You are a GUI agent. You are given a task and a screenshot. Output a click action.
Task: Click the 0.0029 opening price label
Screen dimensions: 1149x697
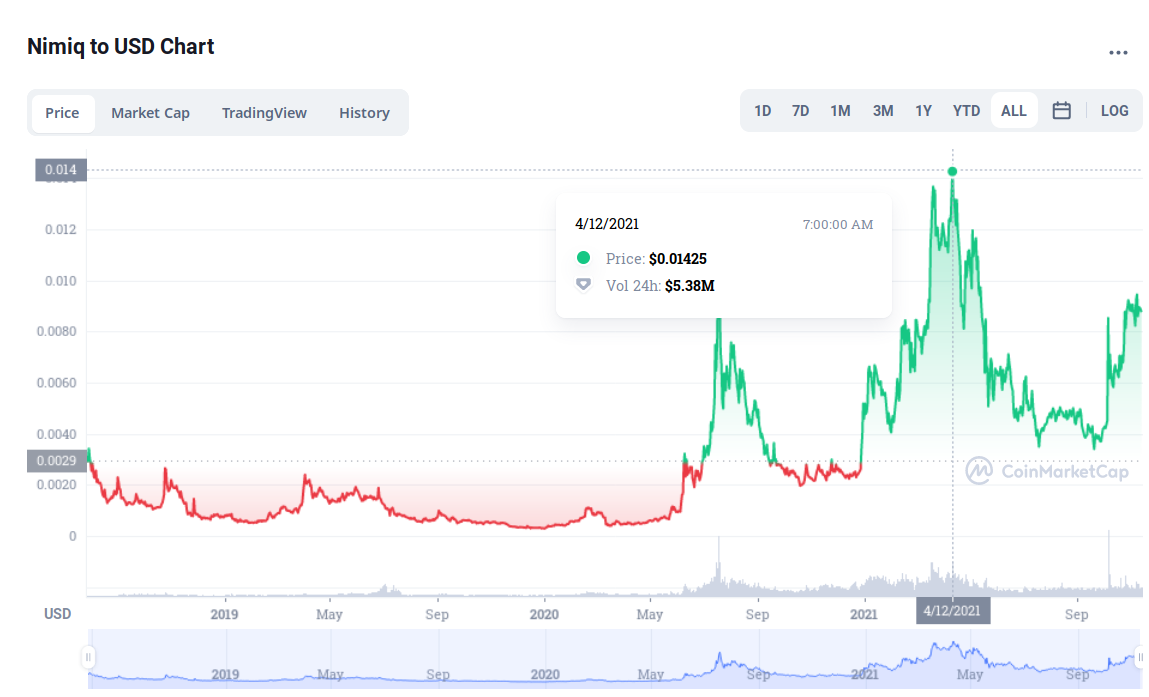57,460
